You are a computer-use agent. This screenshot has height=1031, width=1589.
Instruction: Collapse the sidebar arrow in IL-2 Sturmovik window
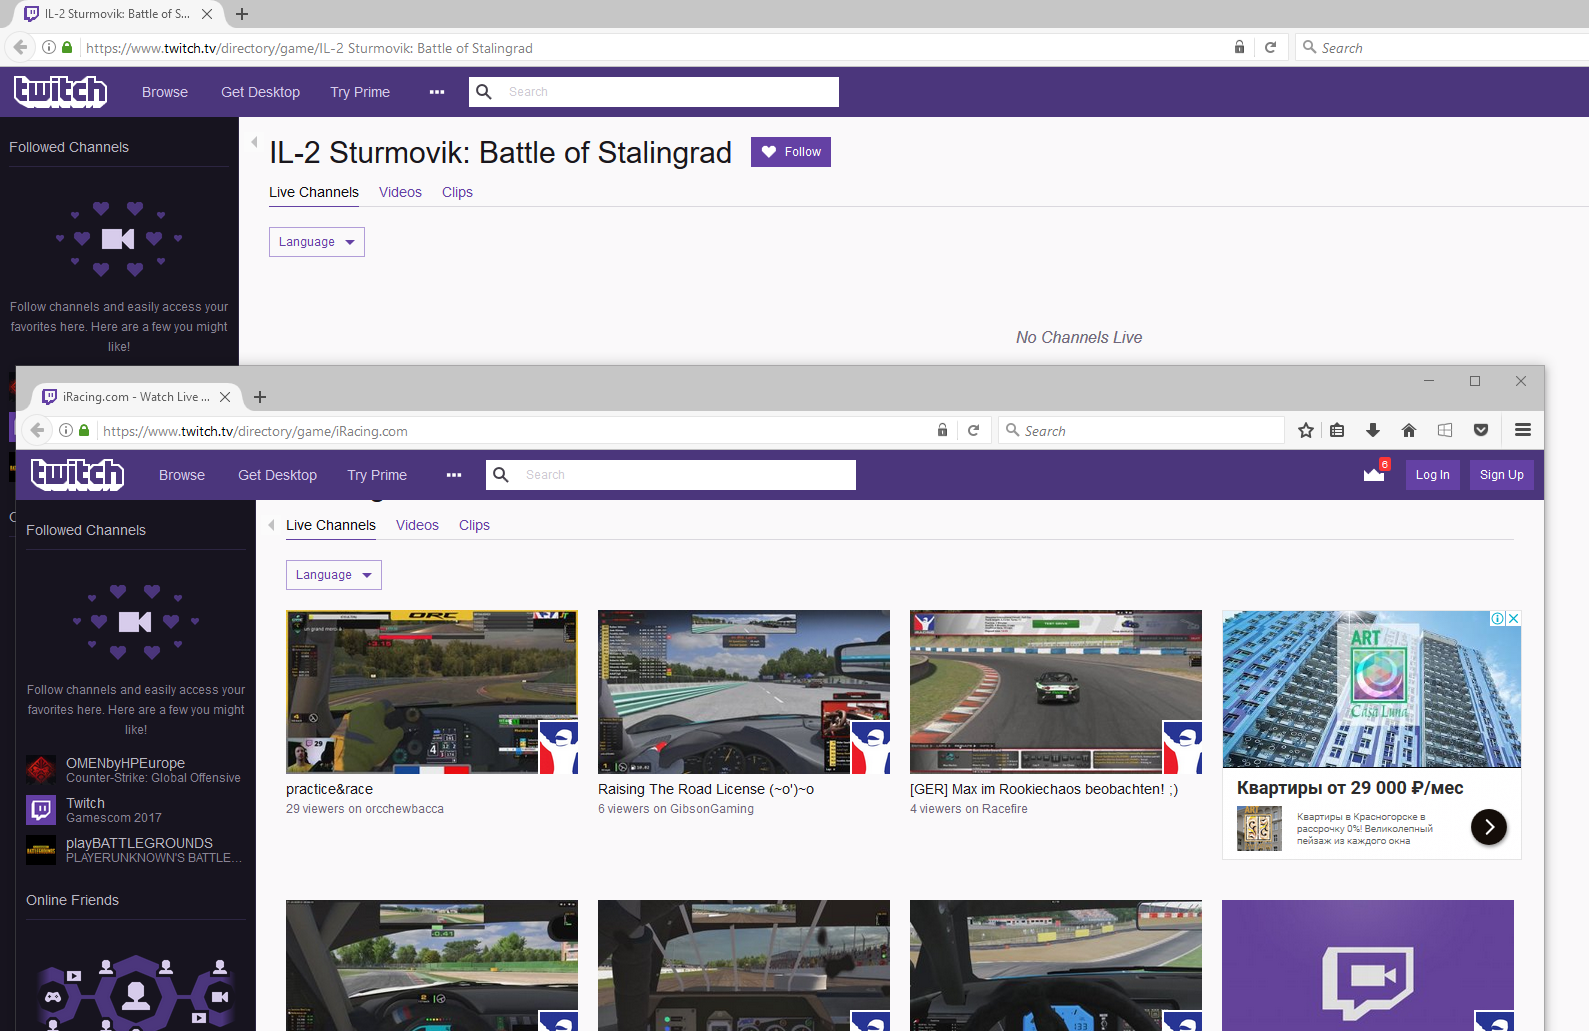tap(254, 142)
